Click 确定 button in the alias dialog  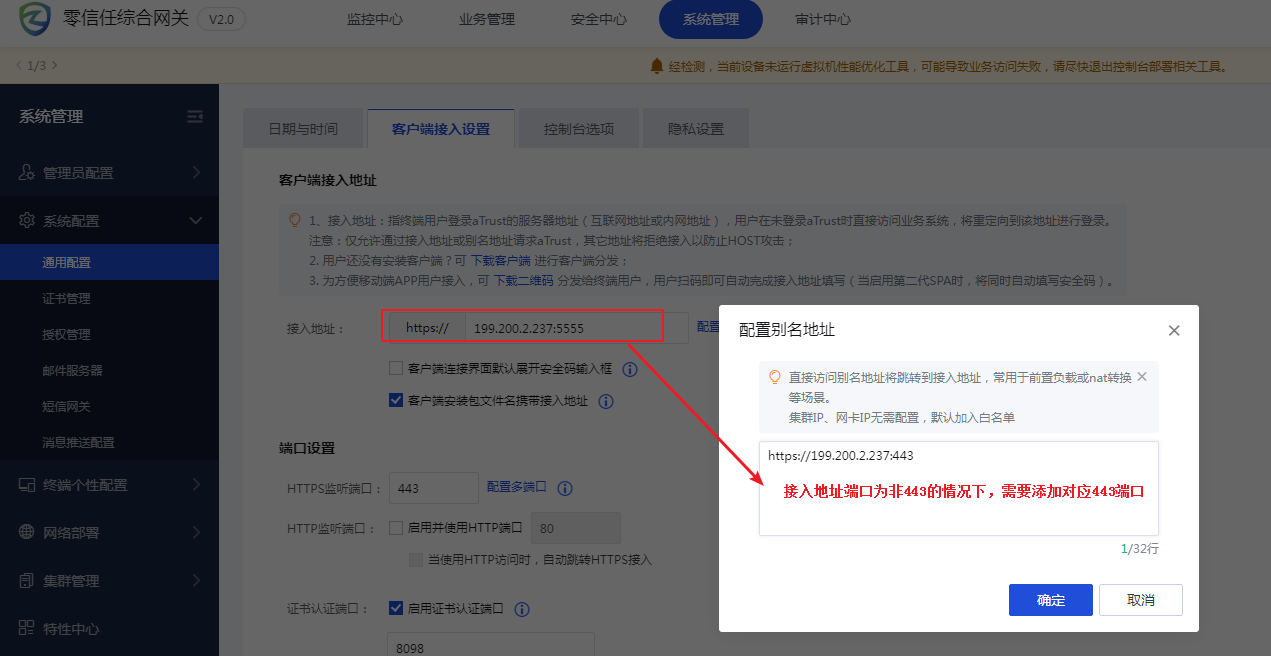tap(1050, 600)
